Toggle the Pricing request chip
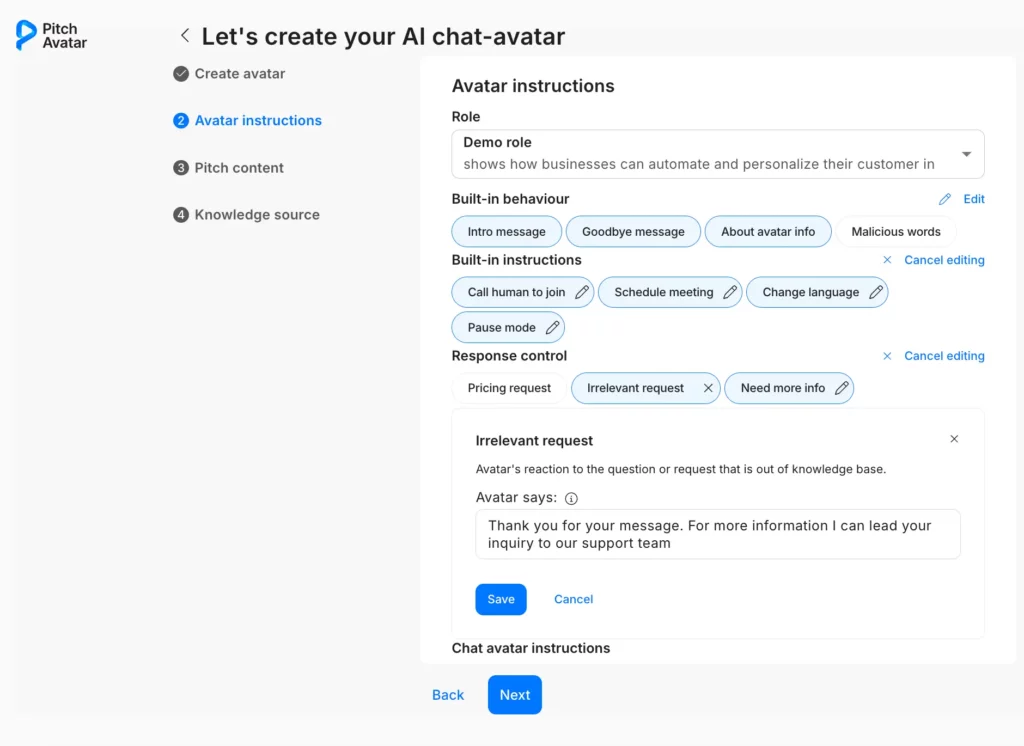Image resolution: width=1024 pixels, height=746 pixels. 509,388
